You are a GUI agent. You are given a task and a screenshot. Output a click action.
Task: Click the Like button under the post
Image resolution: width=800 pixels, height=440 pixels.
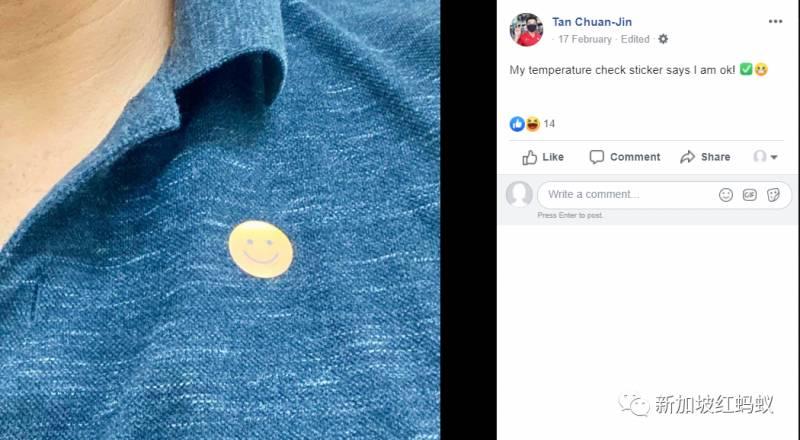tap(543, 157)
